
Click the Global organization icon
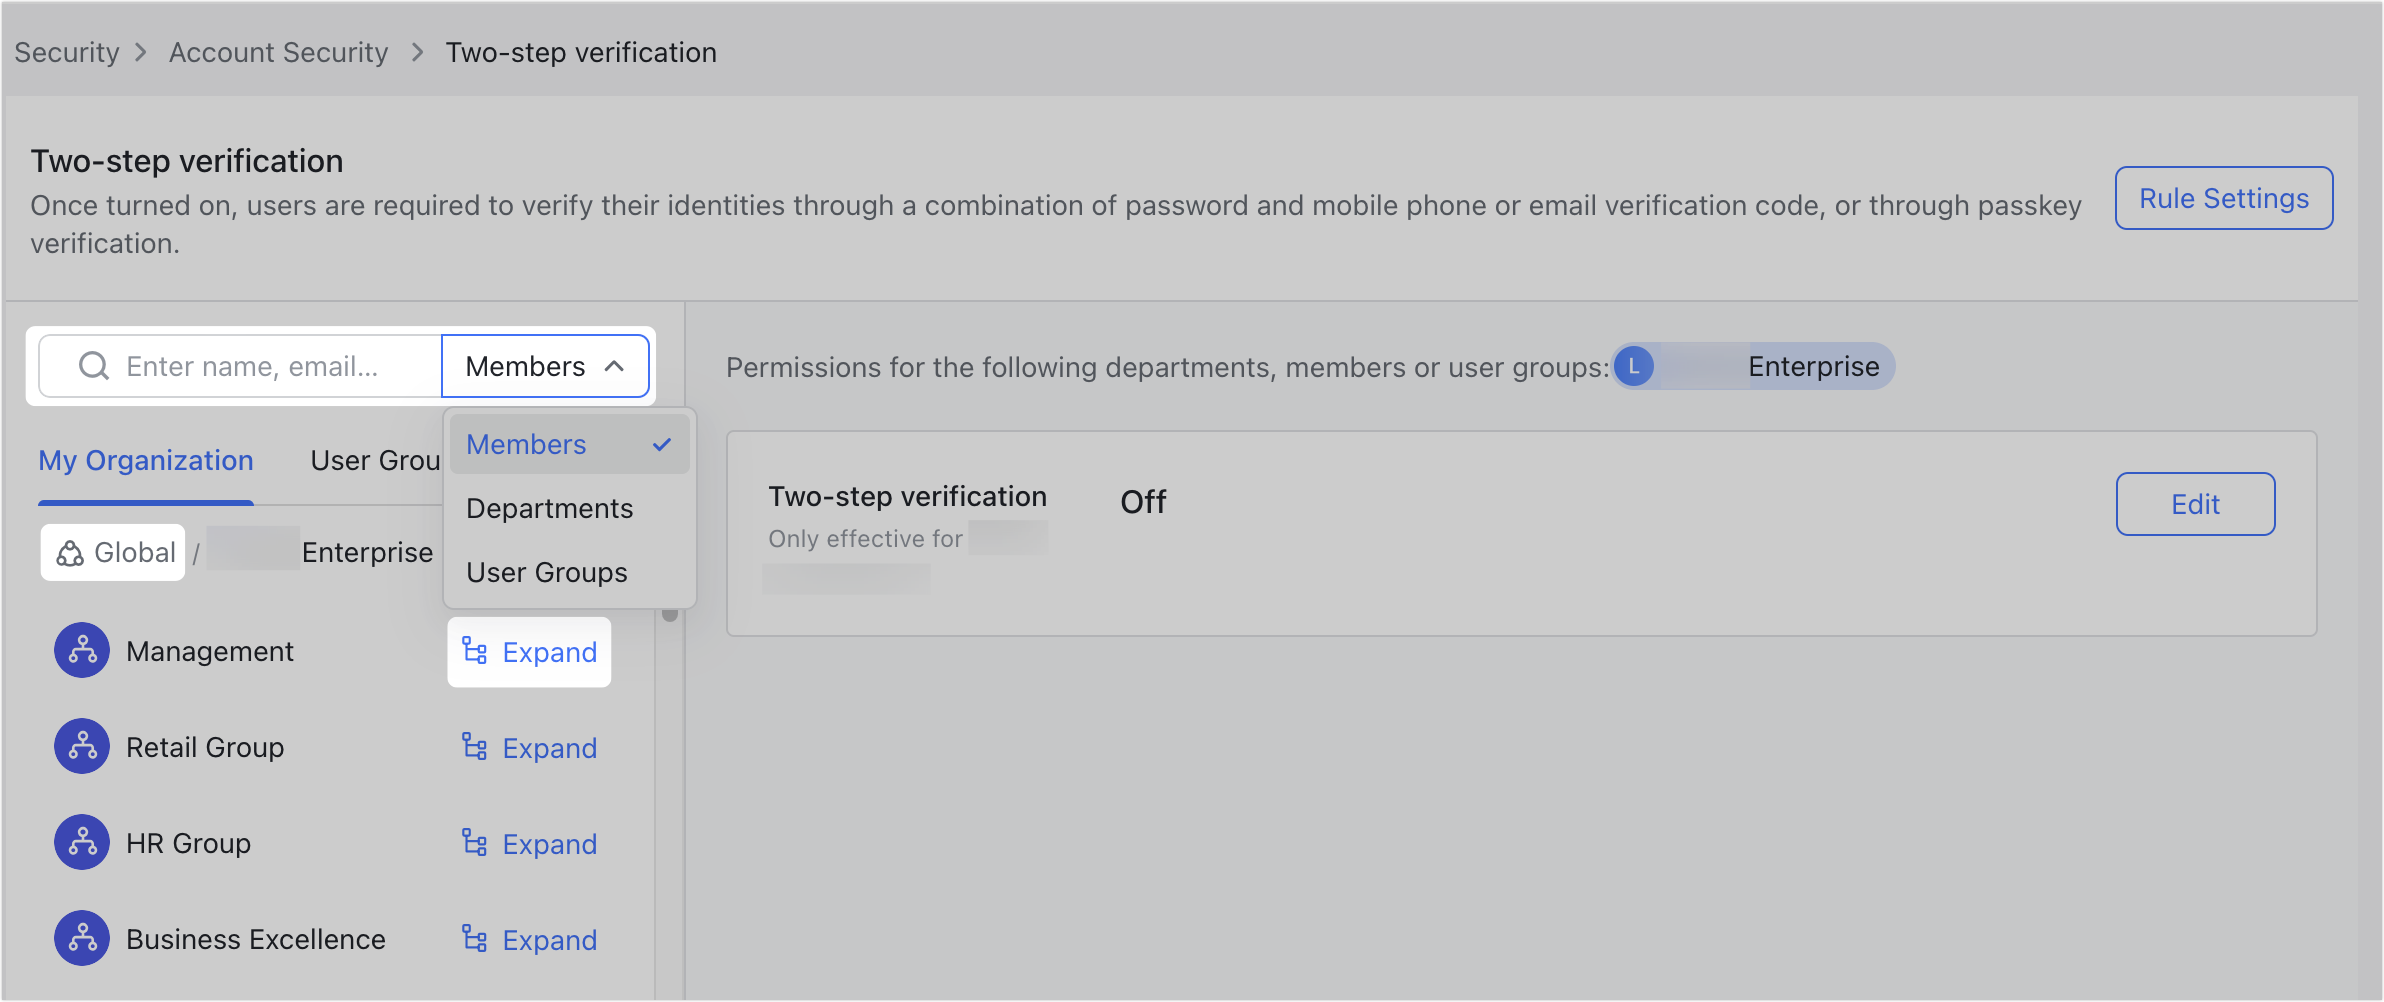tap(70, 552)
